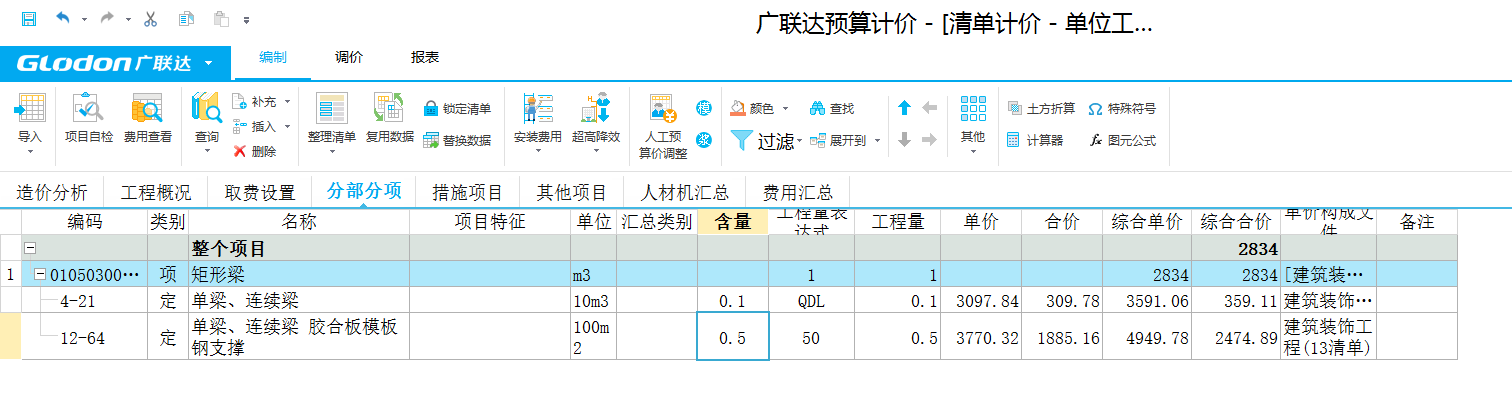Open the quick access customize dropdown
This screenshot has width=1512, height=418.
247,20
